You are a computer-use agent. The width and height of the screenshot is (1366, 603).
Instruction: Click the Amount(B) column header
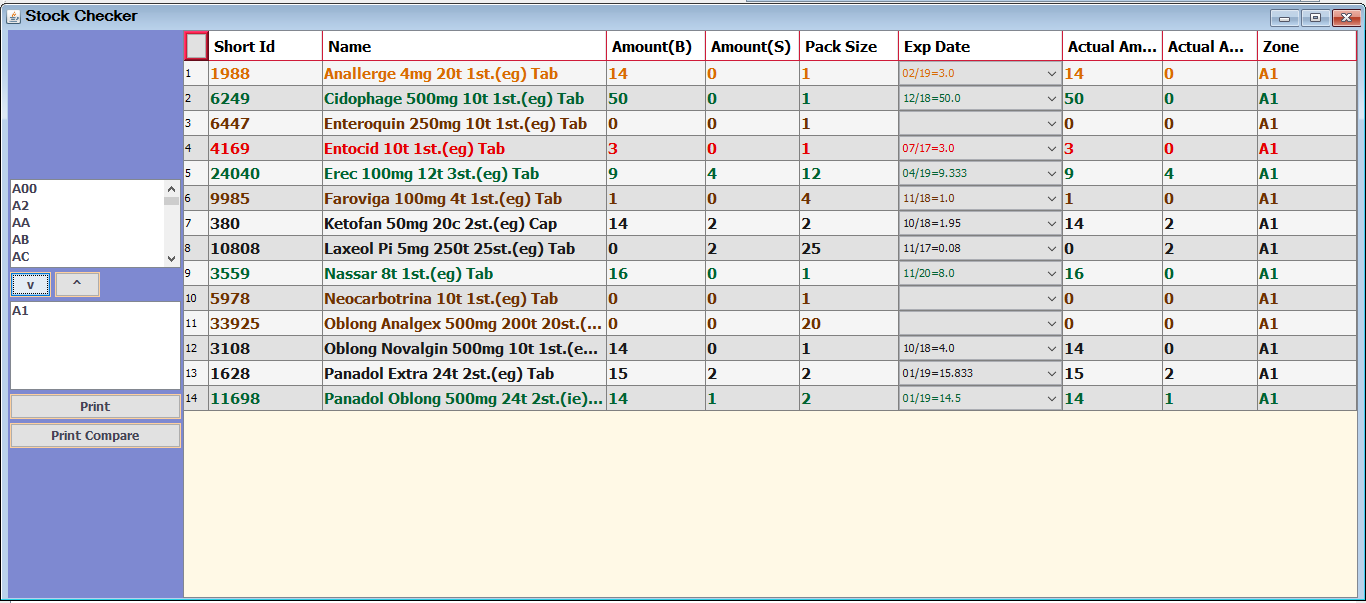pyautogui.click(x=656, y=46)
